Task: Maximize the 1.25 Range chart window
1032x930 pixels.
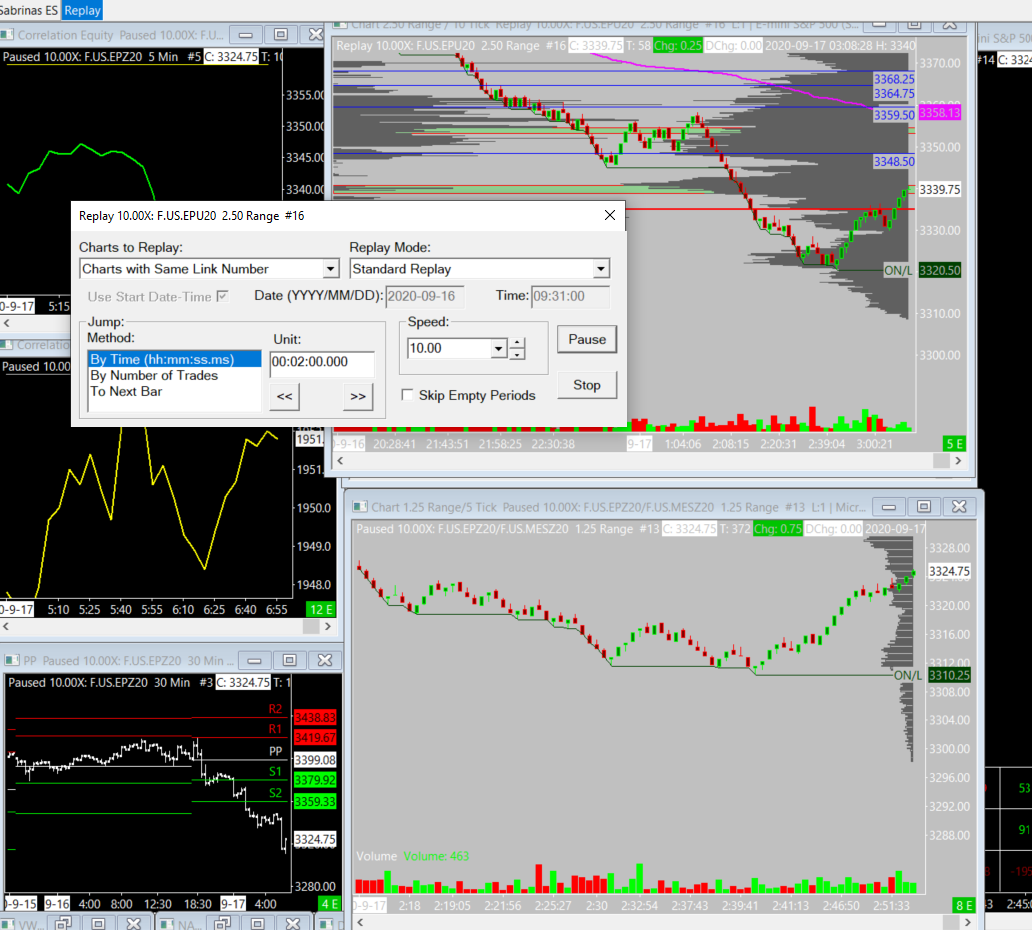Action: [x=924, y=507]
